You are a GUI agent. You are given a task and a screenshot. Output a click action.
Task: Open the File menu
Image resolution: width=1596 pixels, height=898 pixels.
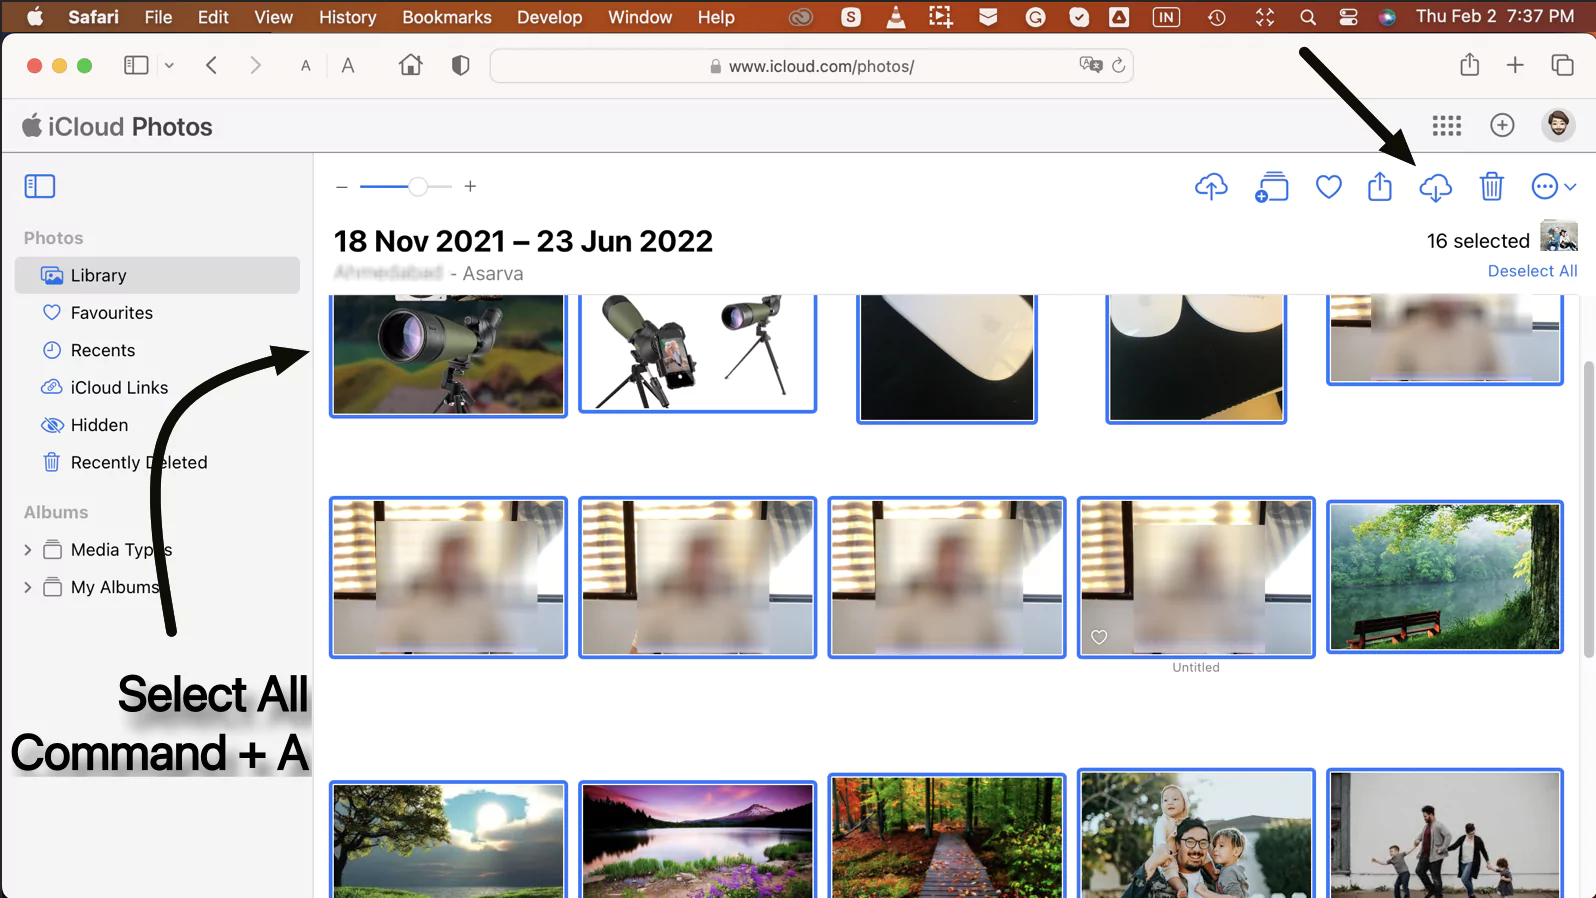tap(158, 17)
